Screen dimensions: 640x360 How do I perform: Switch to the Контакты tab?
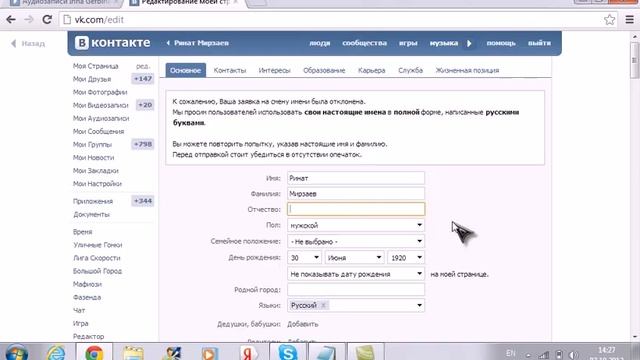click(x=230, y=70)
